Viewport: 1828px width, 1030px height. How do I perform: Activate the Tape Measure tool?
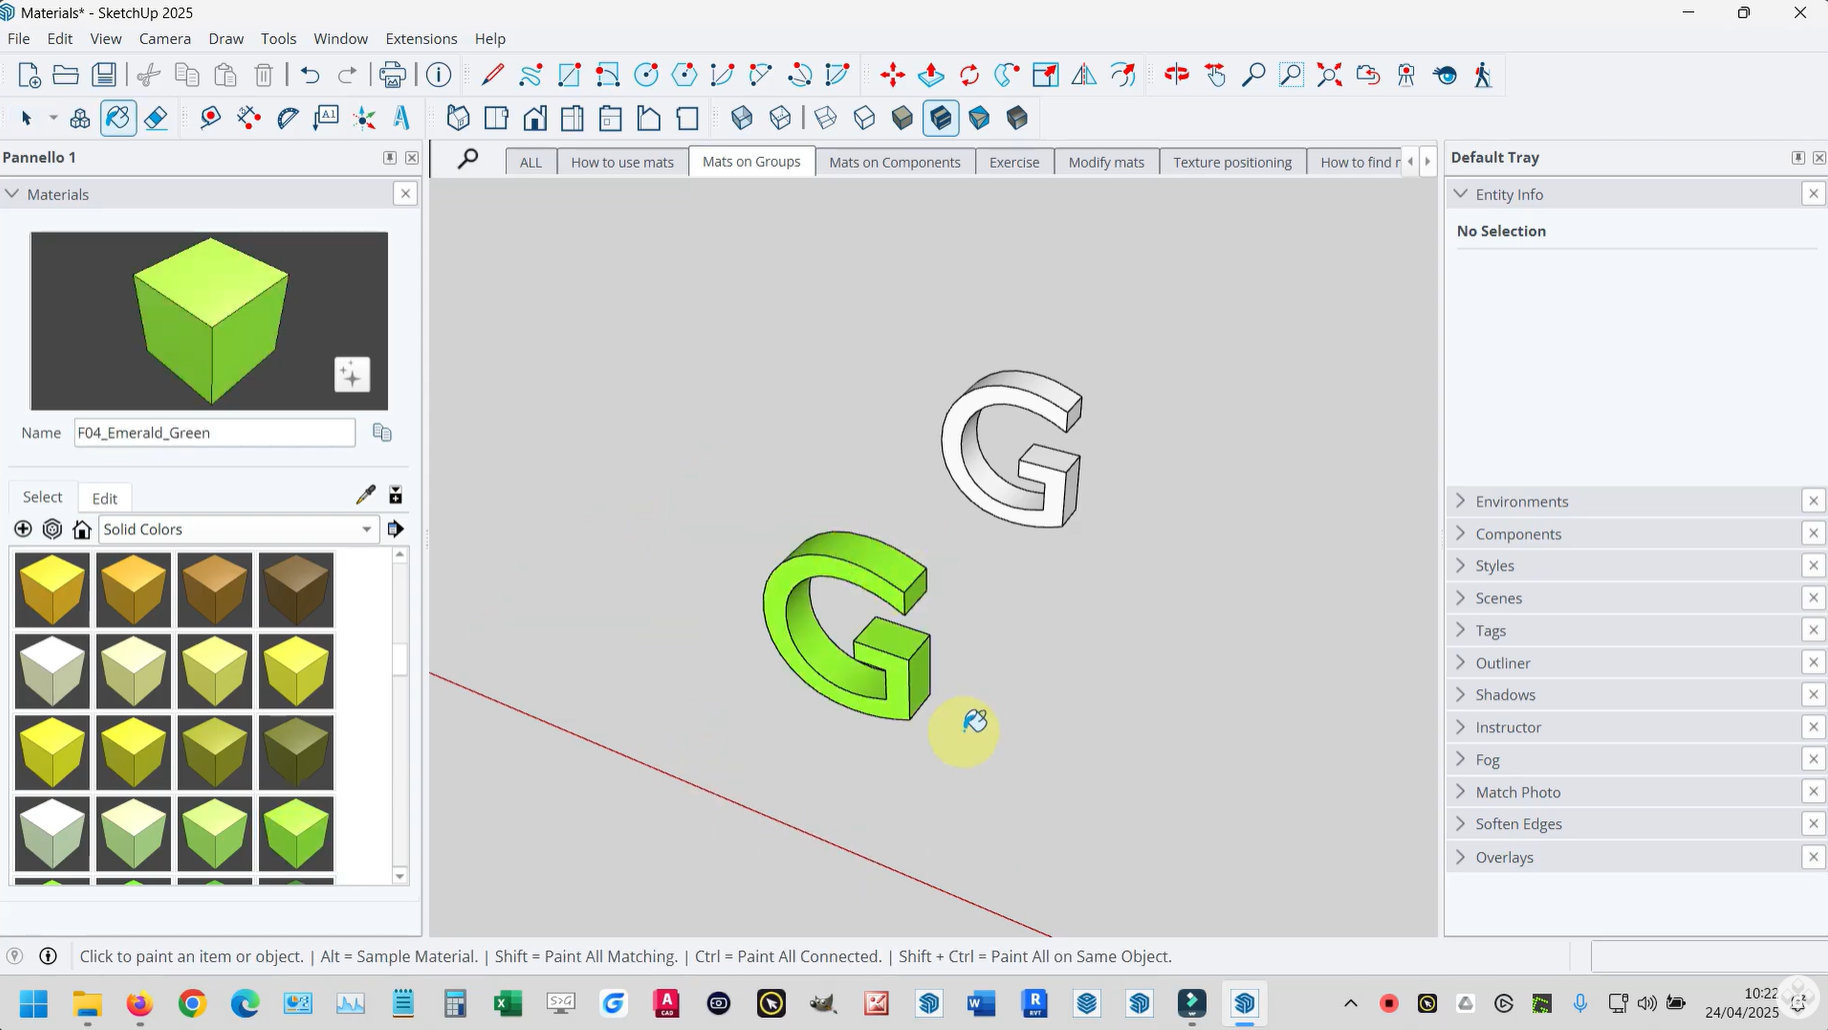[x=210, y=118]
